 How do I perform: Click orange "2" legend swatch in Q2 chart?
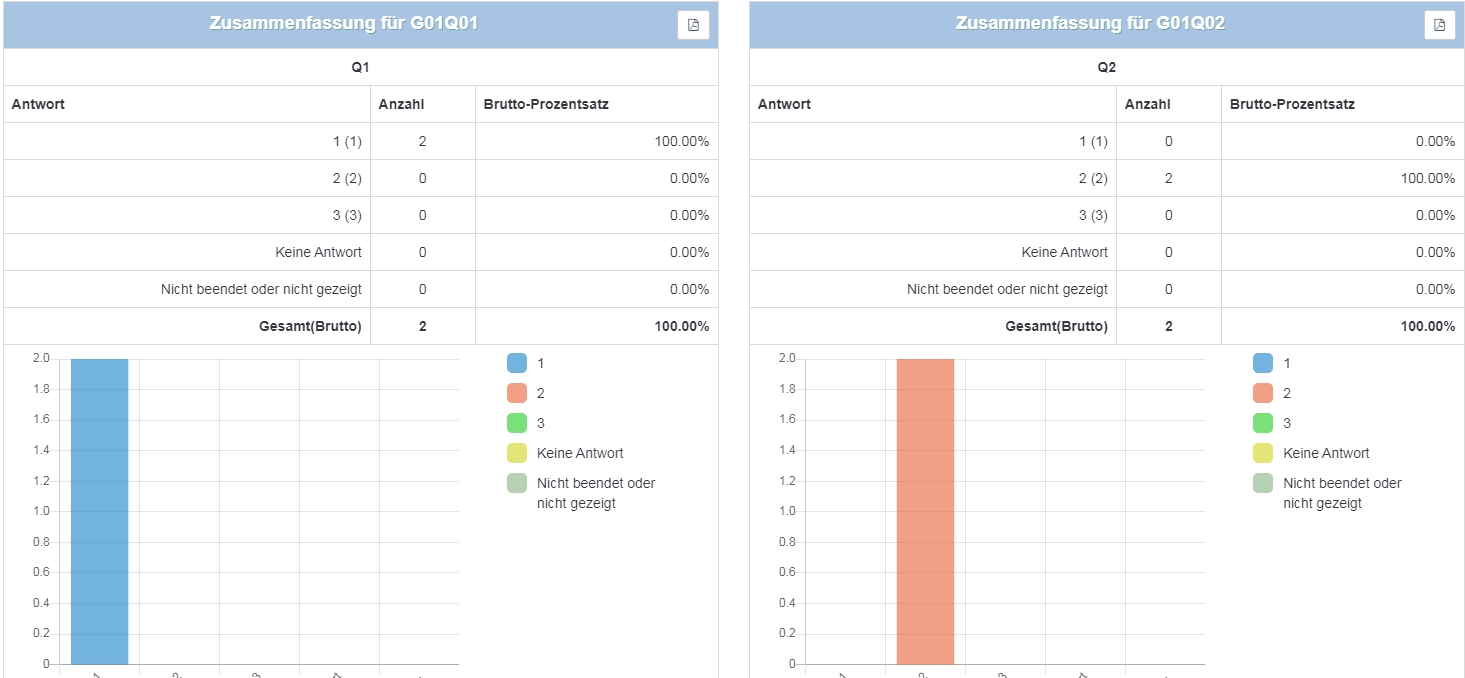pos(1262,393)
